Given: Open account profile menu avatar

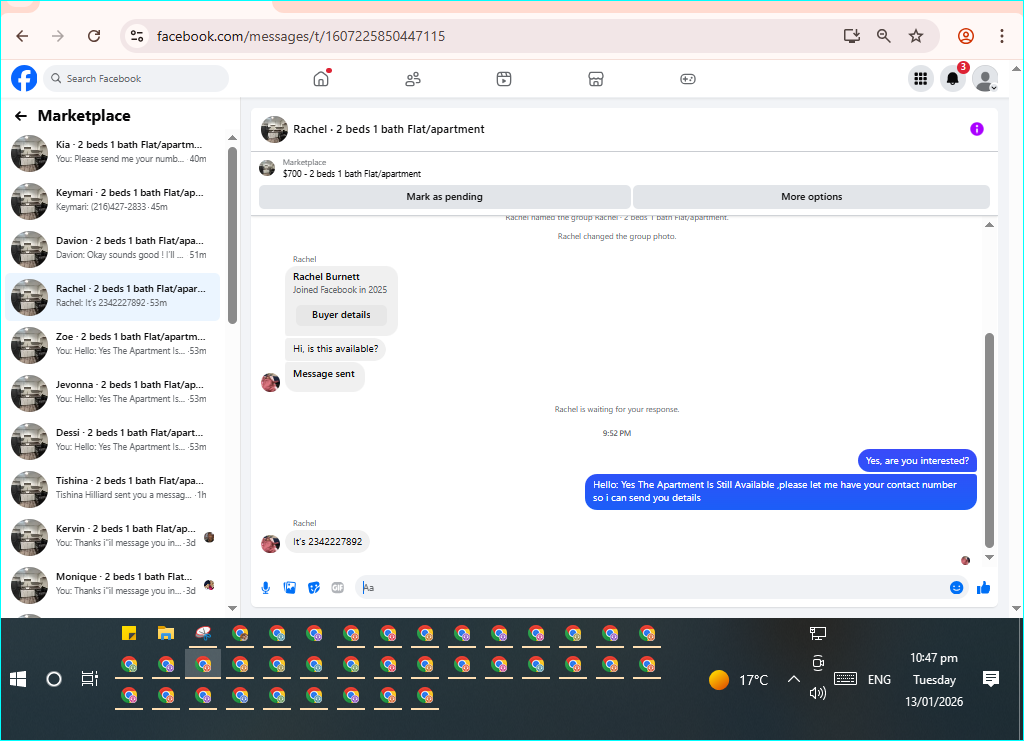Looking at the screenshot, I should click(x=985, y=79).
